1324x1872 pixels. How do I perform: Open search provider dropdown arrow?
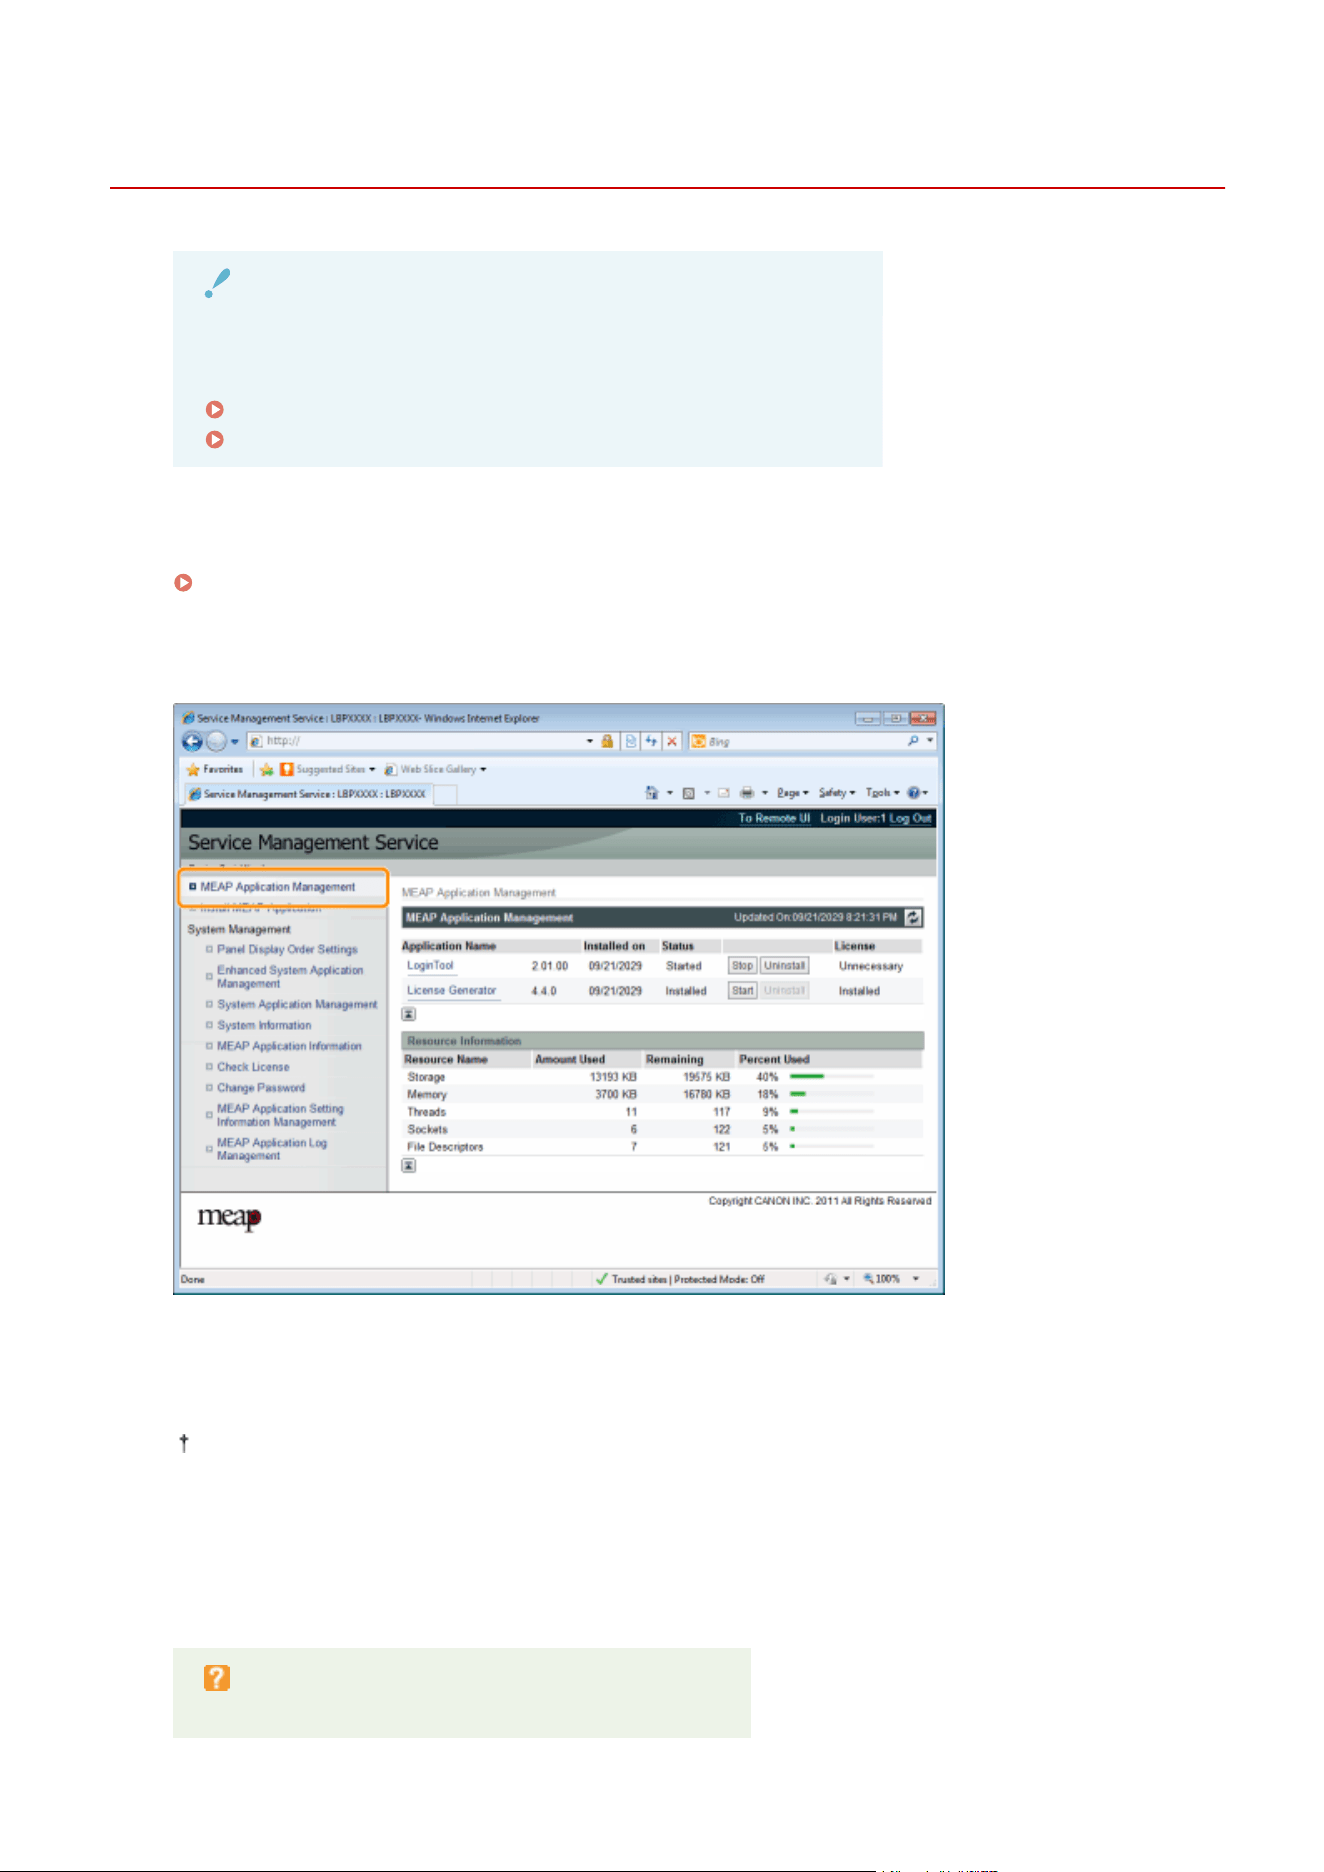[930, 741]
